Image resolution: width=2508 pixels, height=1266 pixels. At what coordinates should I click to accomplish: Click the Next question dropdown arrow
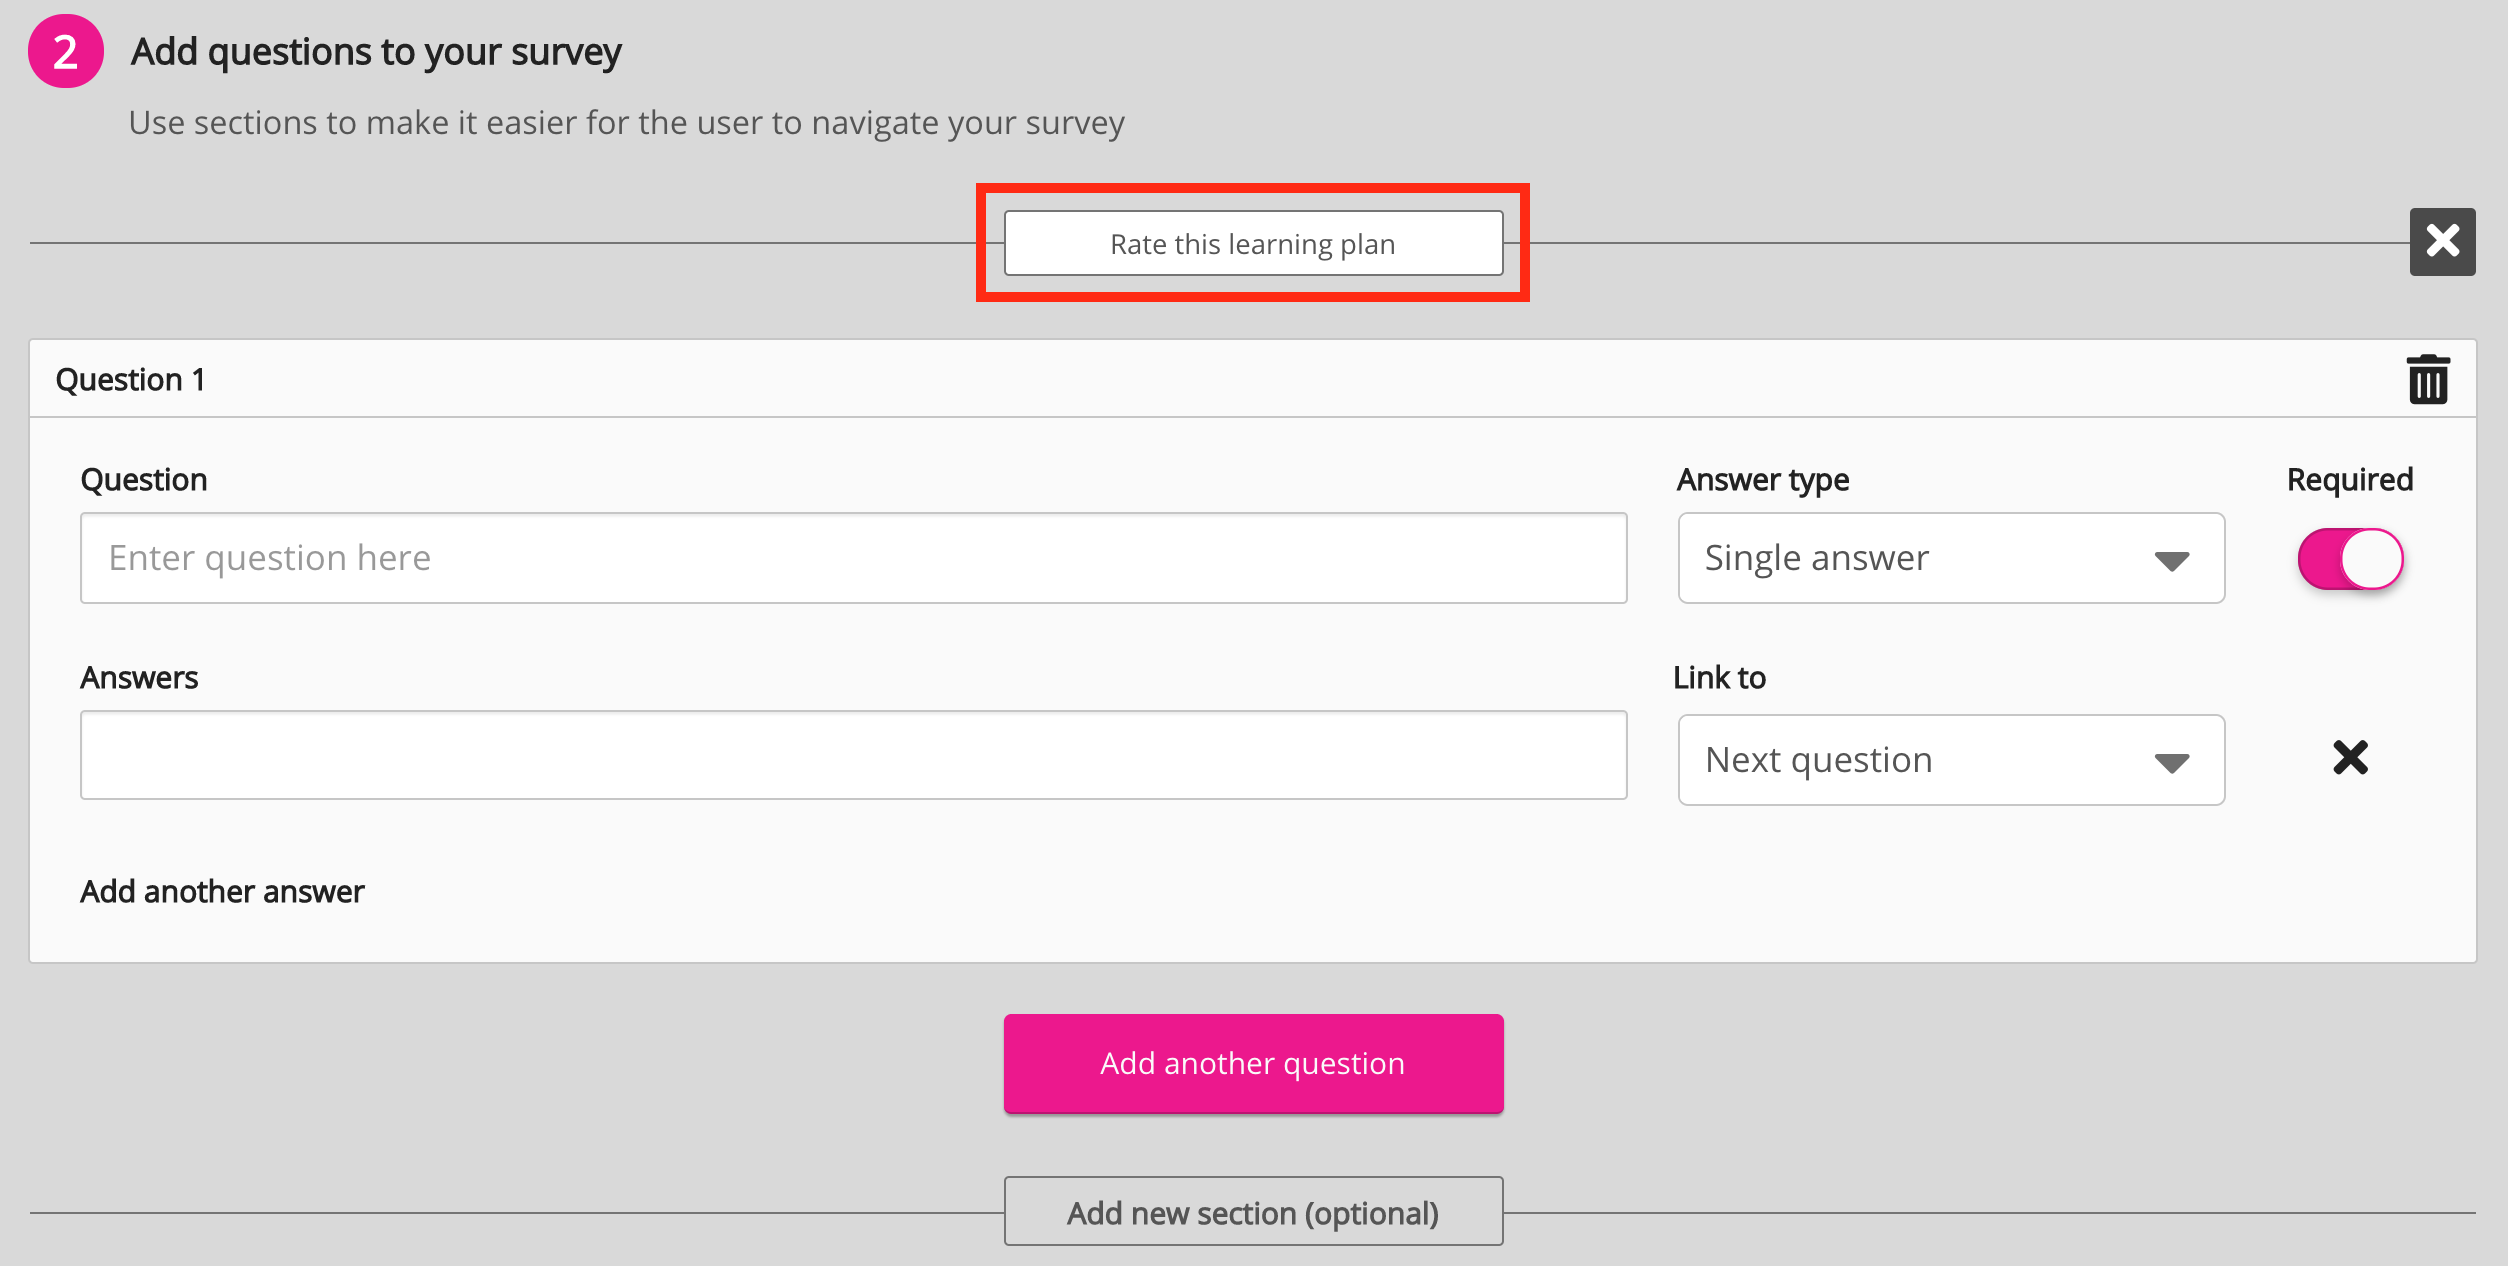coord(2171,763)
